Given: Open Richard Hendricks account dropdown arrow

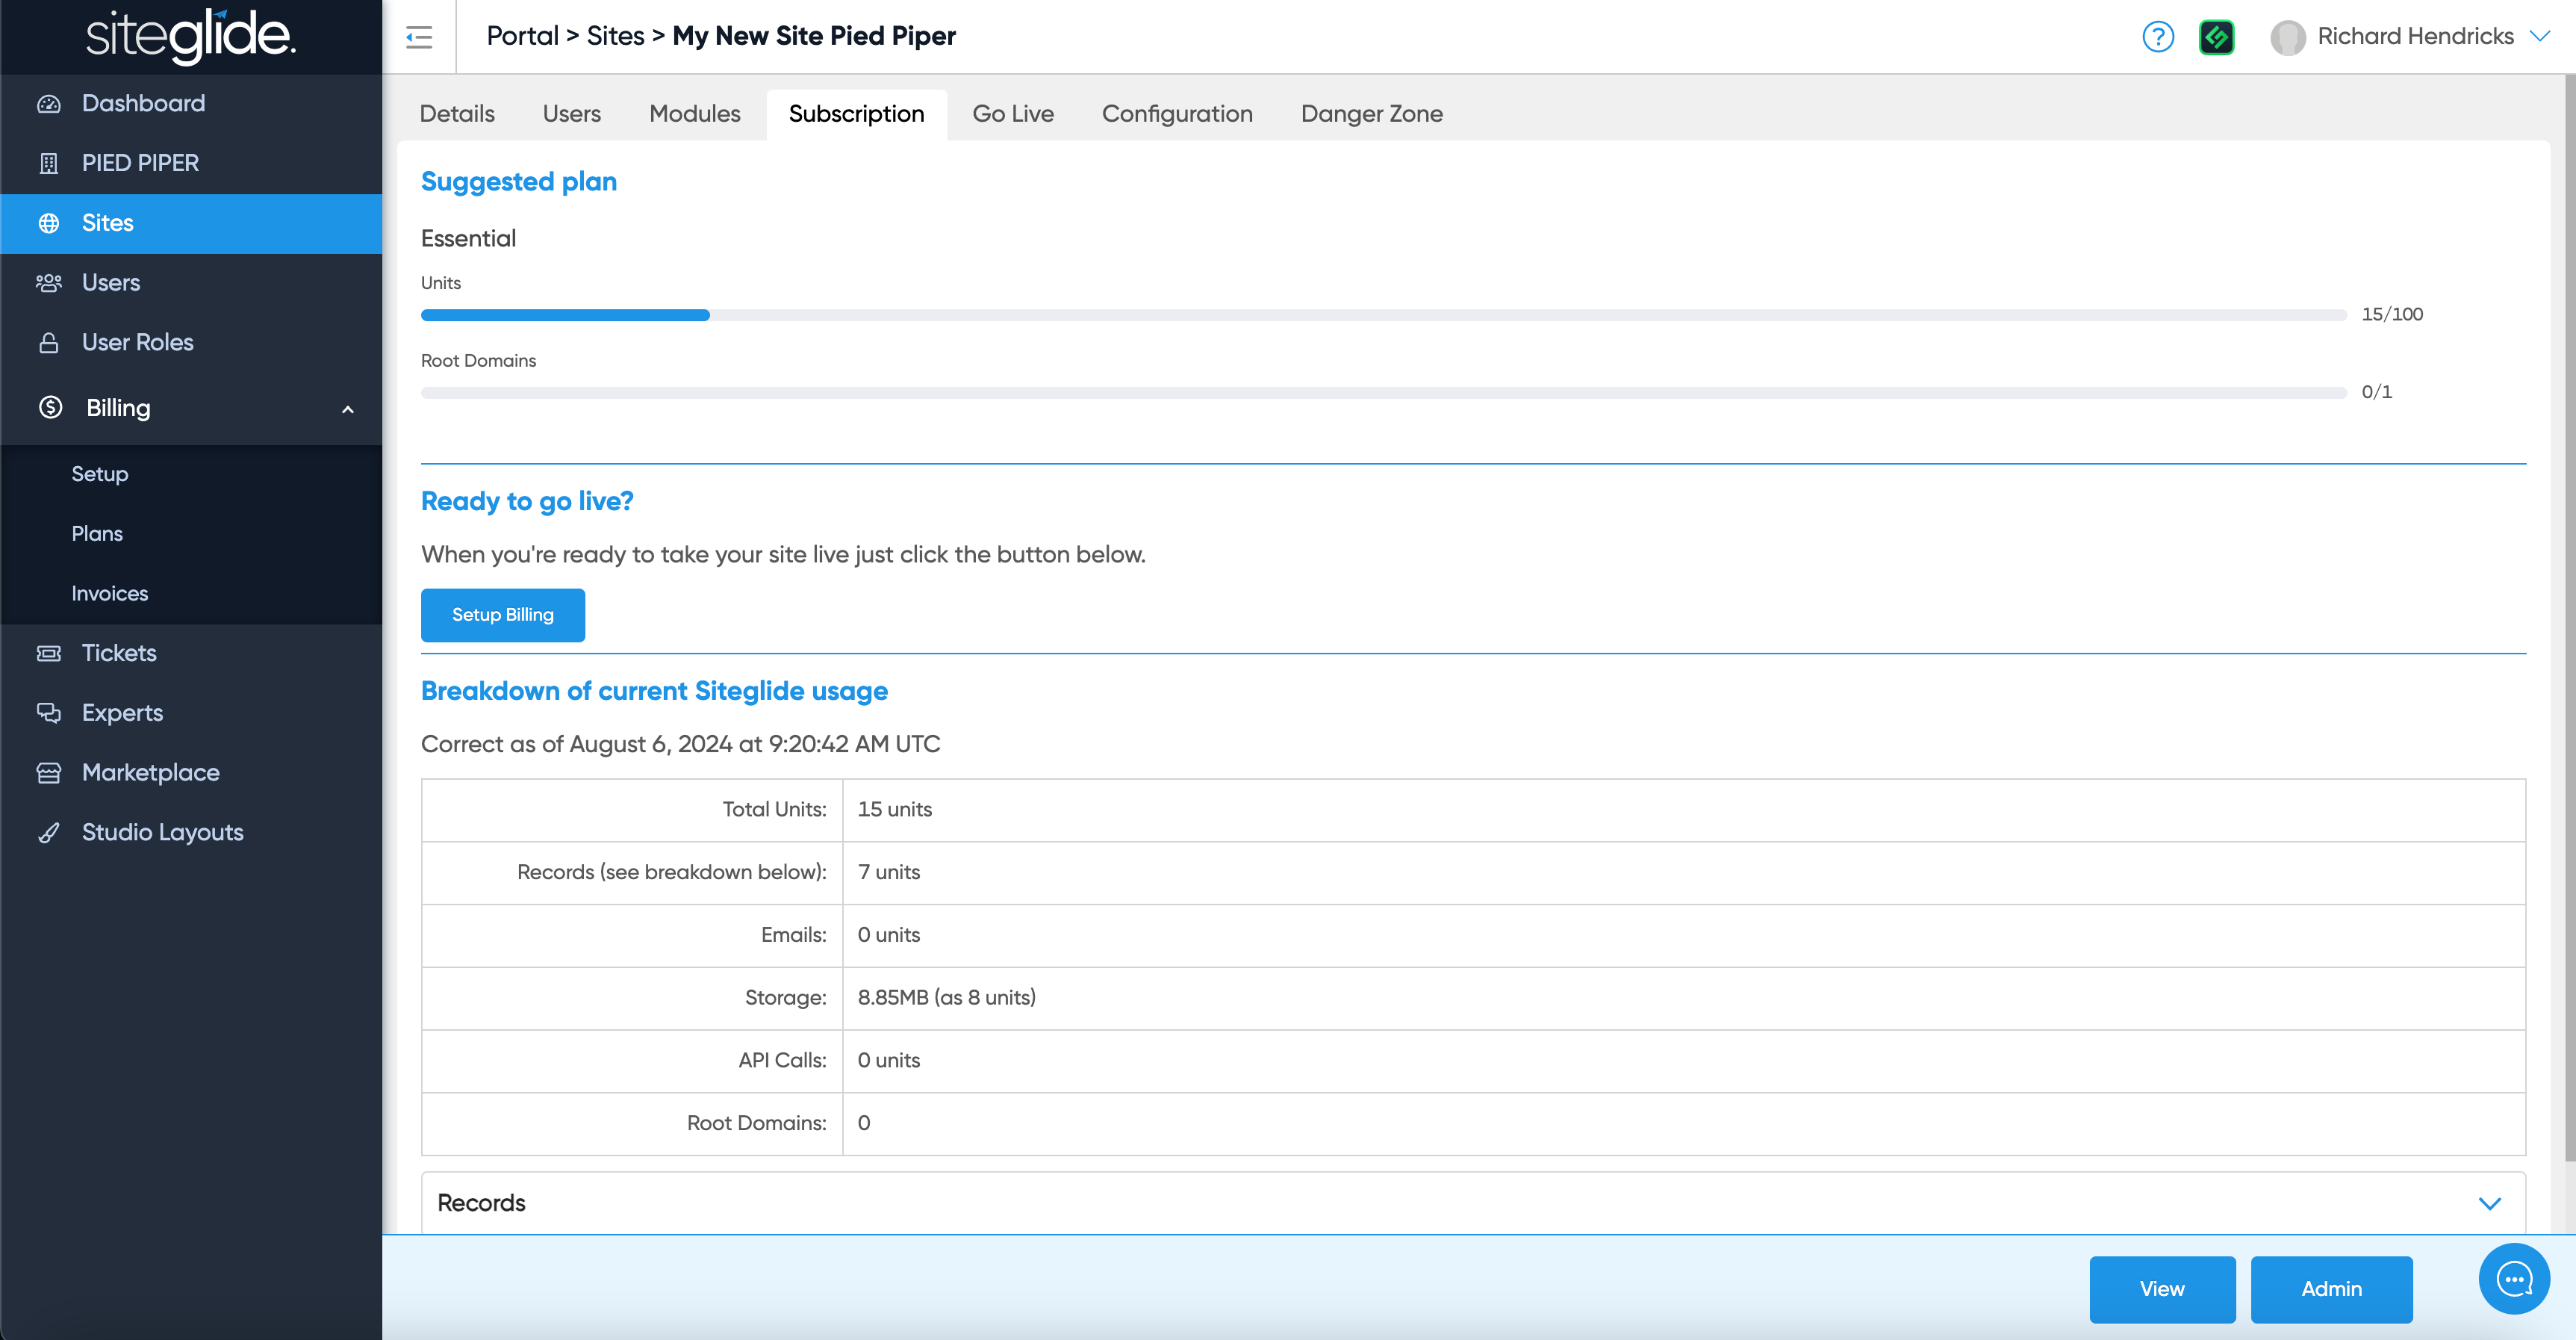Looking at the screenshot, I should point(2540,36).
